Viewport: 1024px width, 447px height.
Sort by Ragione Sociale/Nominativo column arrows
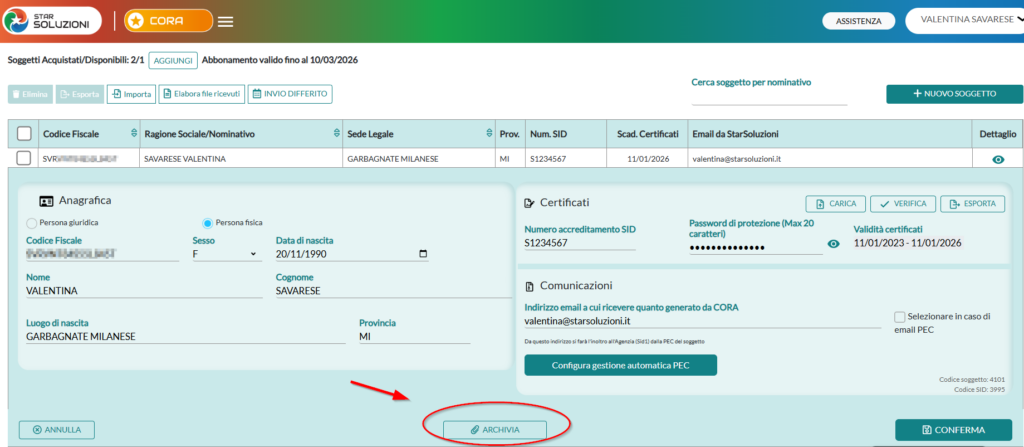[336, 134]
